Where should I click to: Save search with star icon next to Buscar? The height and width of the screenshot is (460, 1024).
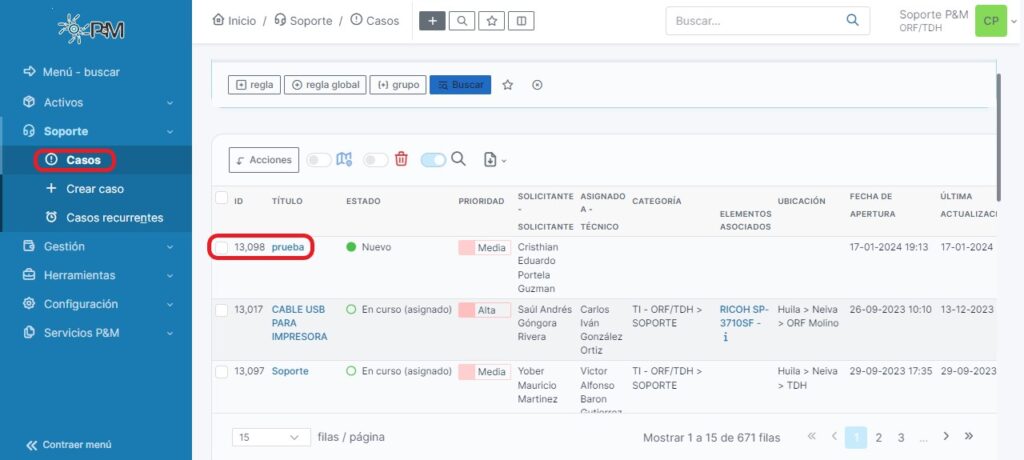(508, 85)
